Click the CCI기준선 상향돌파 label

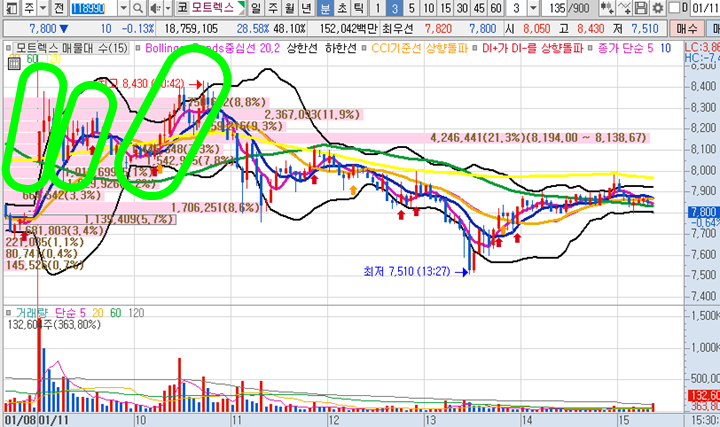pos(419,48)
